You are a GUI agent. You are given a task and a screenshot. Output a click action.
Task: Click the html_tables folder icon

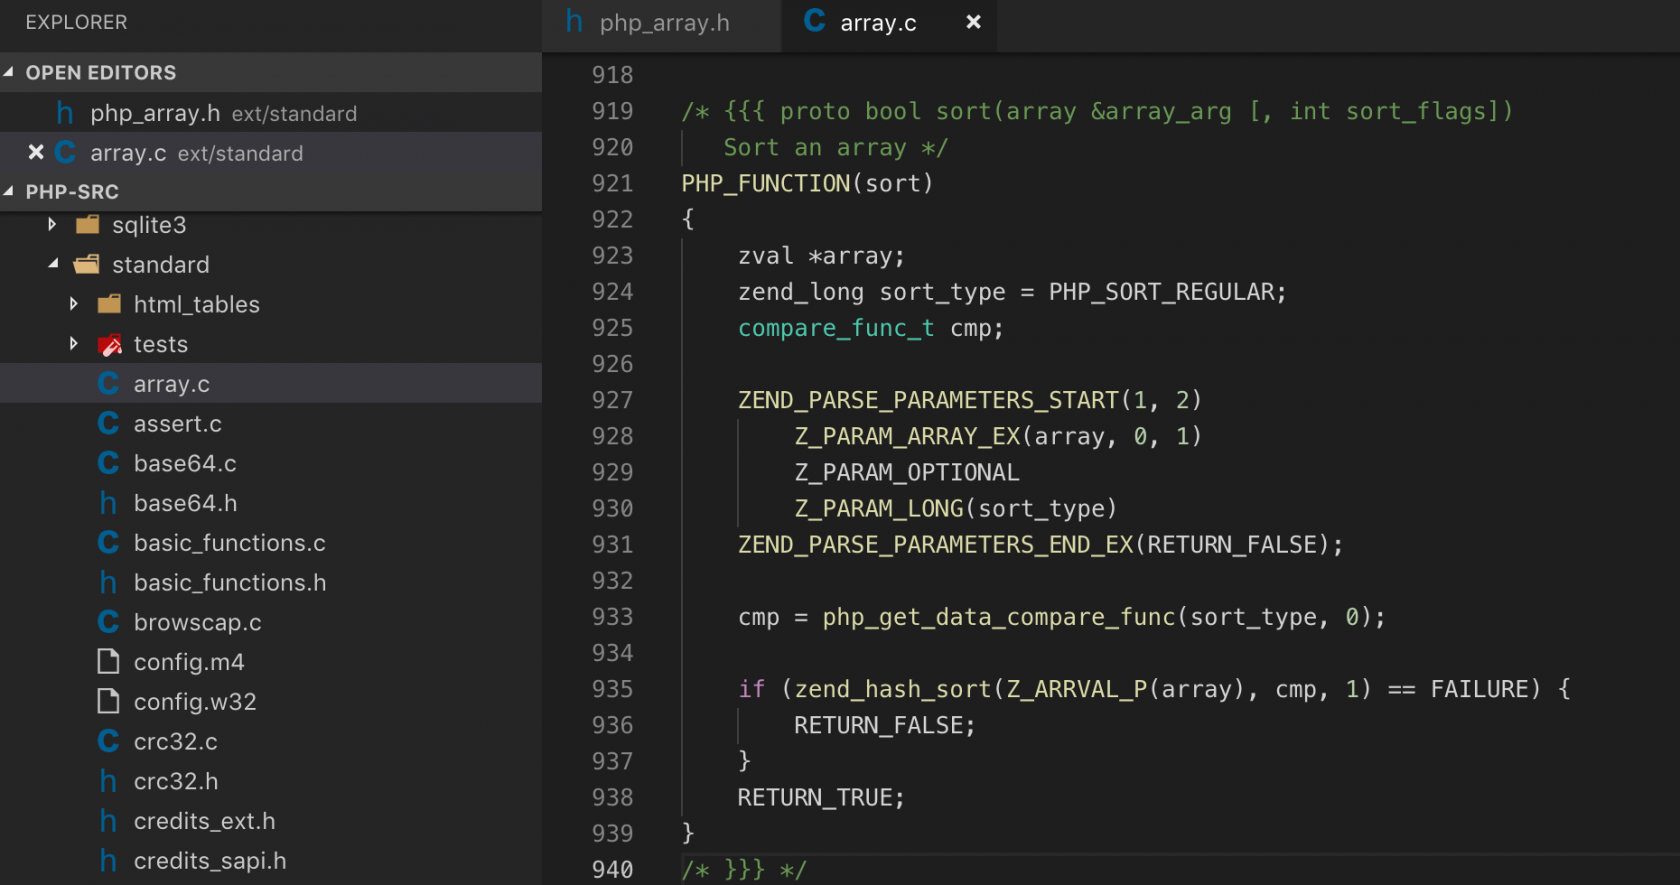point(109,304)
